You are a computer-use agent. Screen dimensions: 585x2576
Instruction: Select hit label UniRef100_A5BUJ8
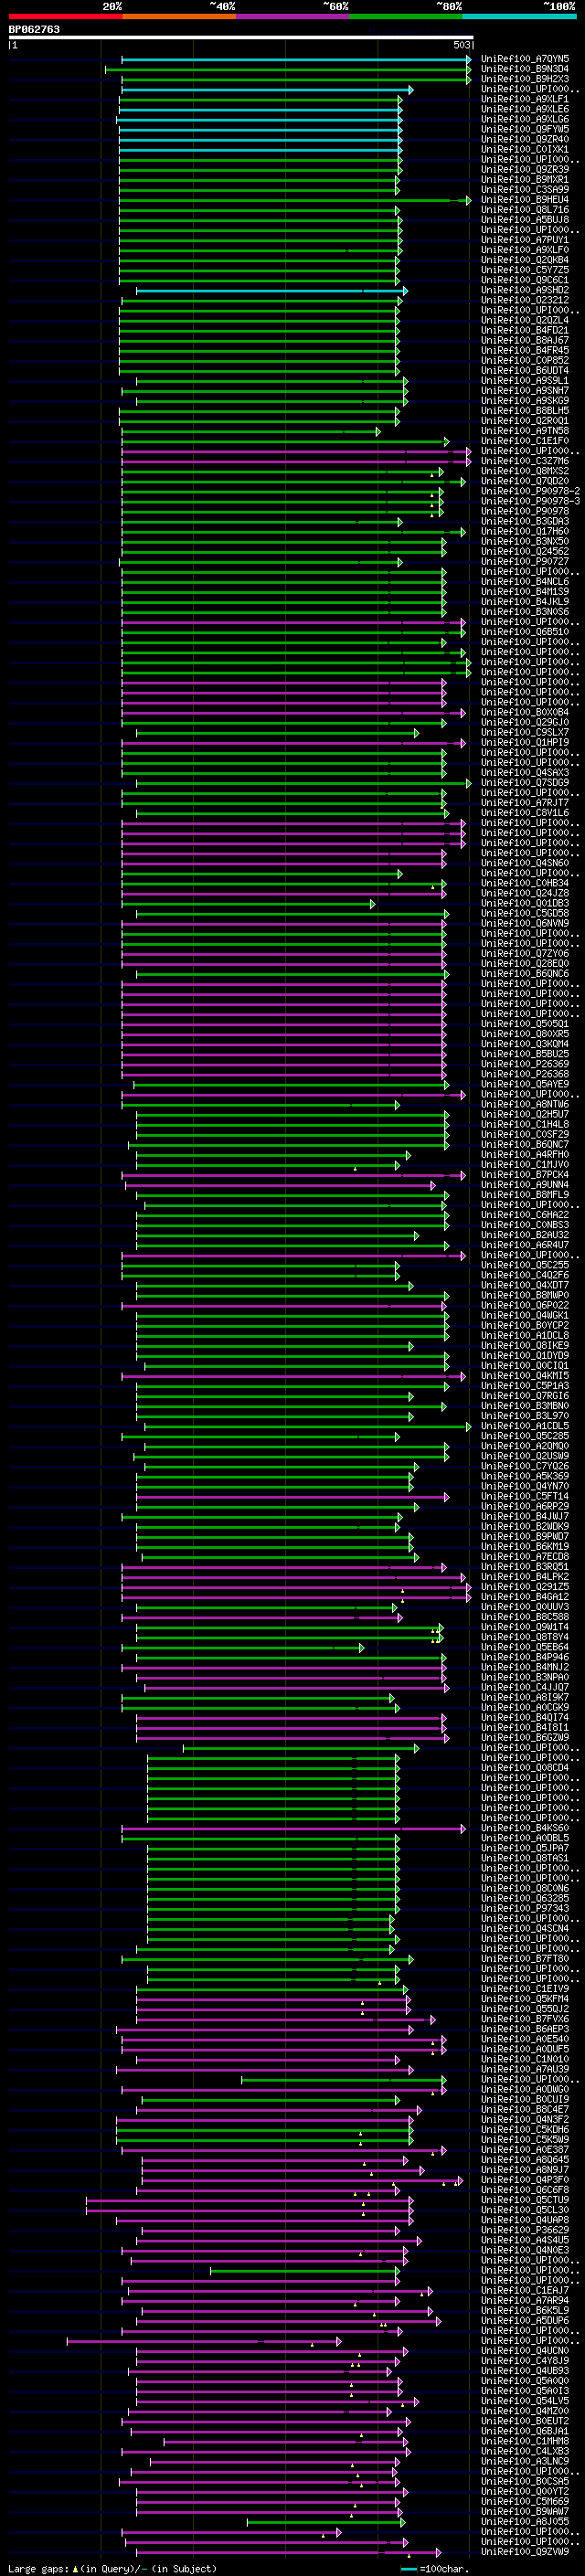click(525, 220)
